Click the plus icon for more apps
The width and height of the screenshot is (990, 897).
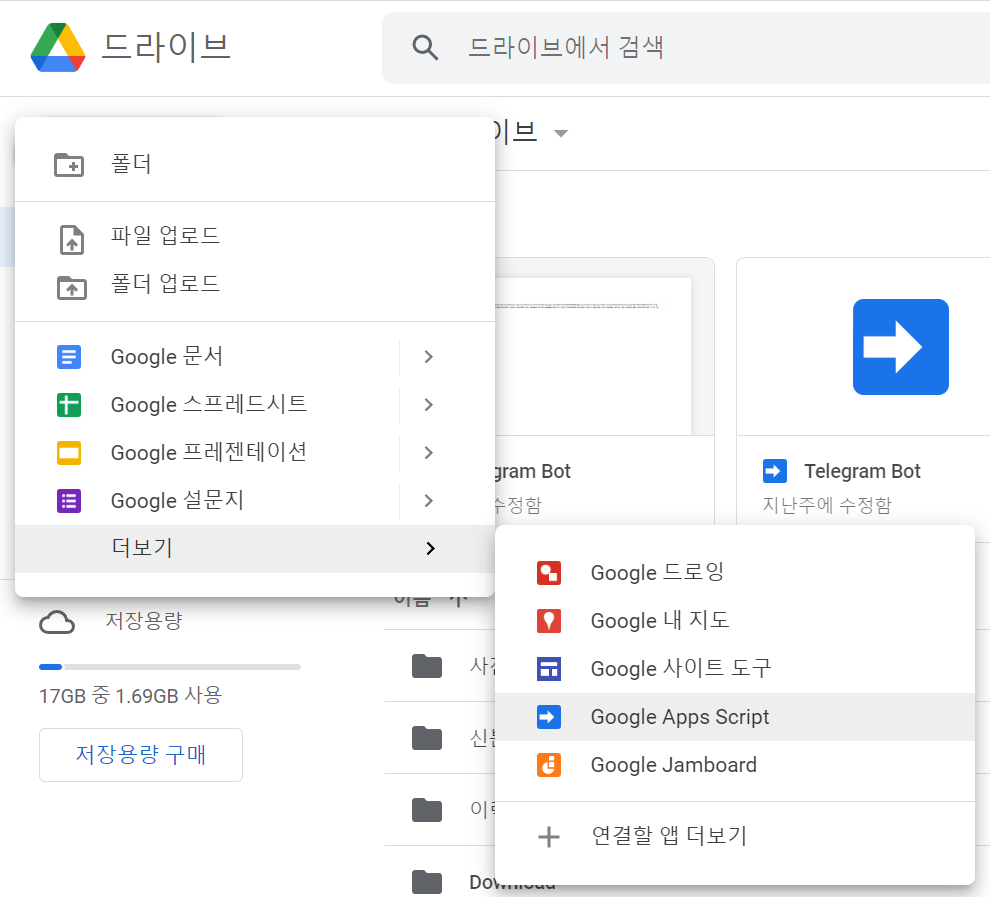[x=549, y=837]
